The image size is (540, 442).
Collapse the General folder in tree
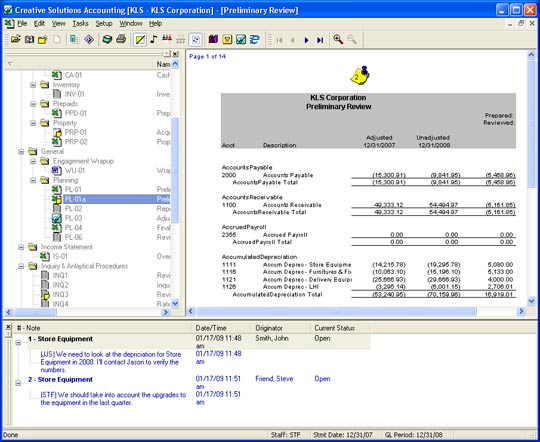(21, 152)
